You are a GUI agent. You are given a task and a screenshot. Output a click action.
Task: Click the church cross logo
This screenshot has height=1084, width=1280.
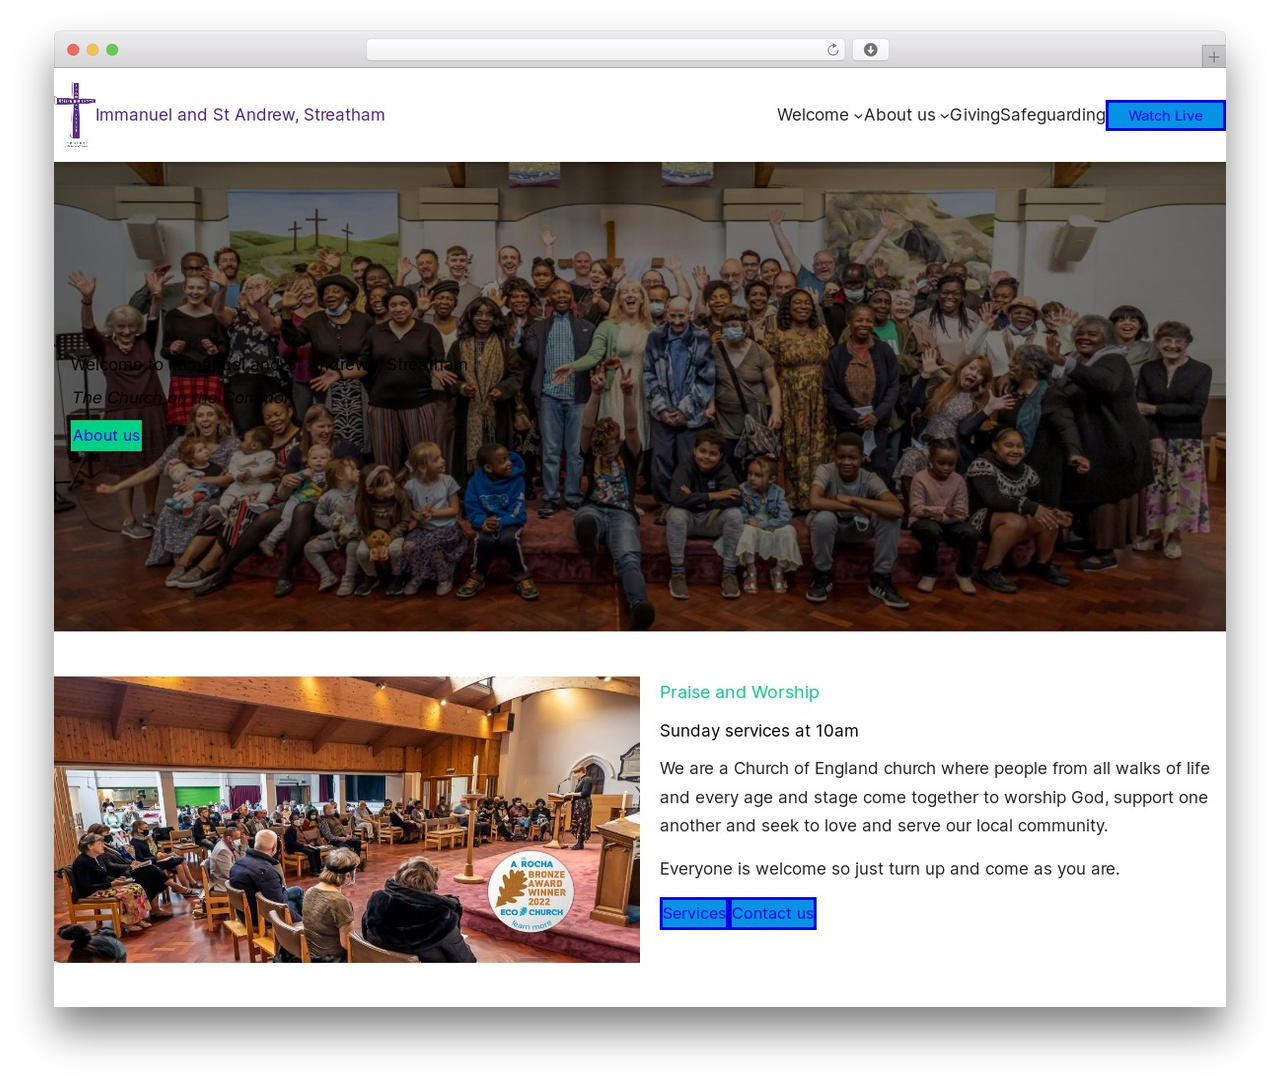click(x=75, y=115)
